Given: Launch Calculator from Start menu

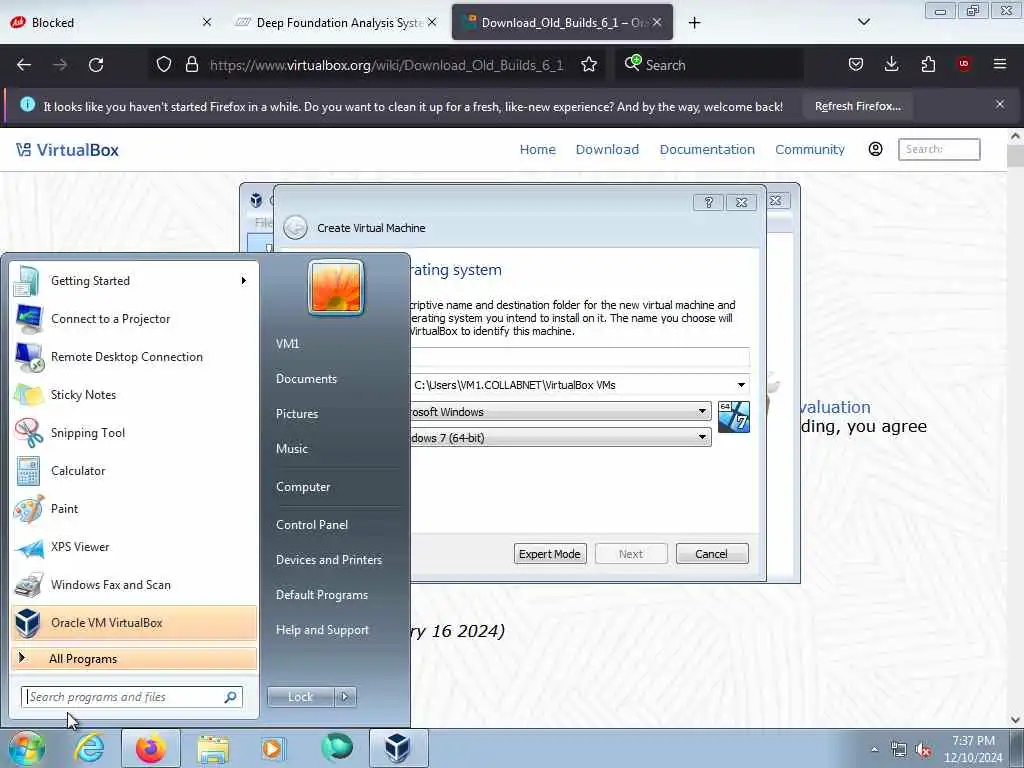Looking at the screenshot, I should [134, 471].
